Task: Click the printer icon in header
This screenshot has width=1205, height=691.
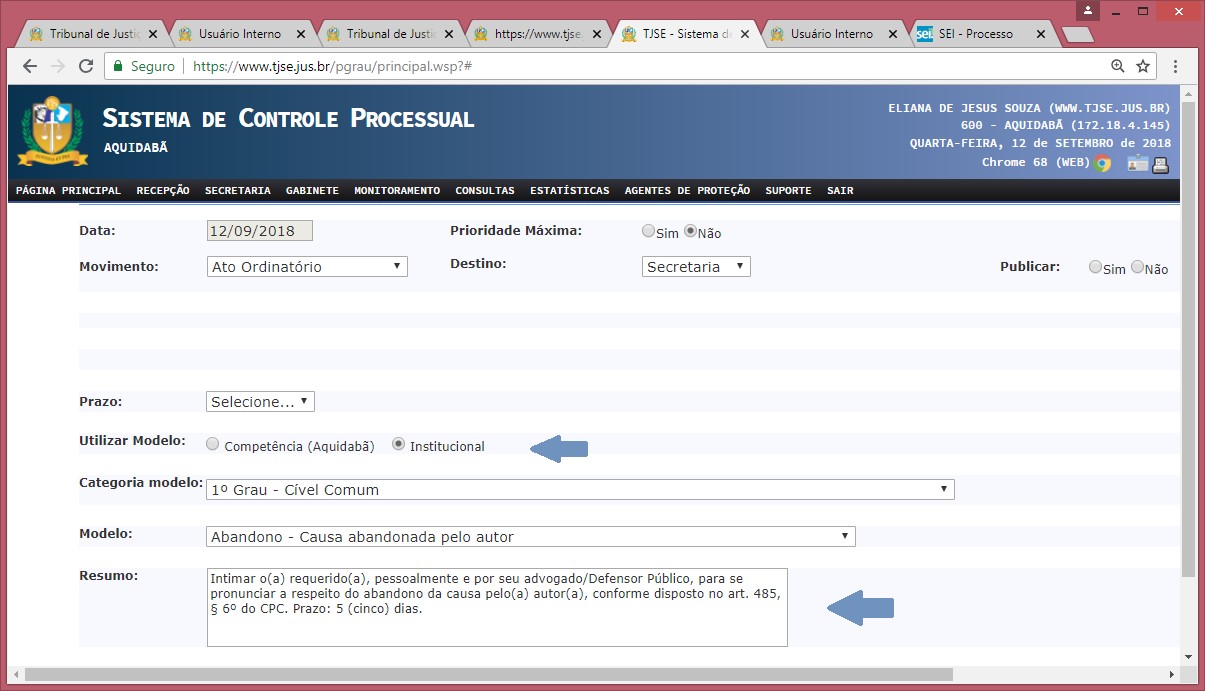Action: (x=1160, y=165)
